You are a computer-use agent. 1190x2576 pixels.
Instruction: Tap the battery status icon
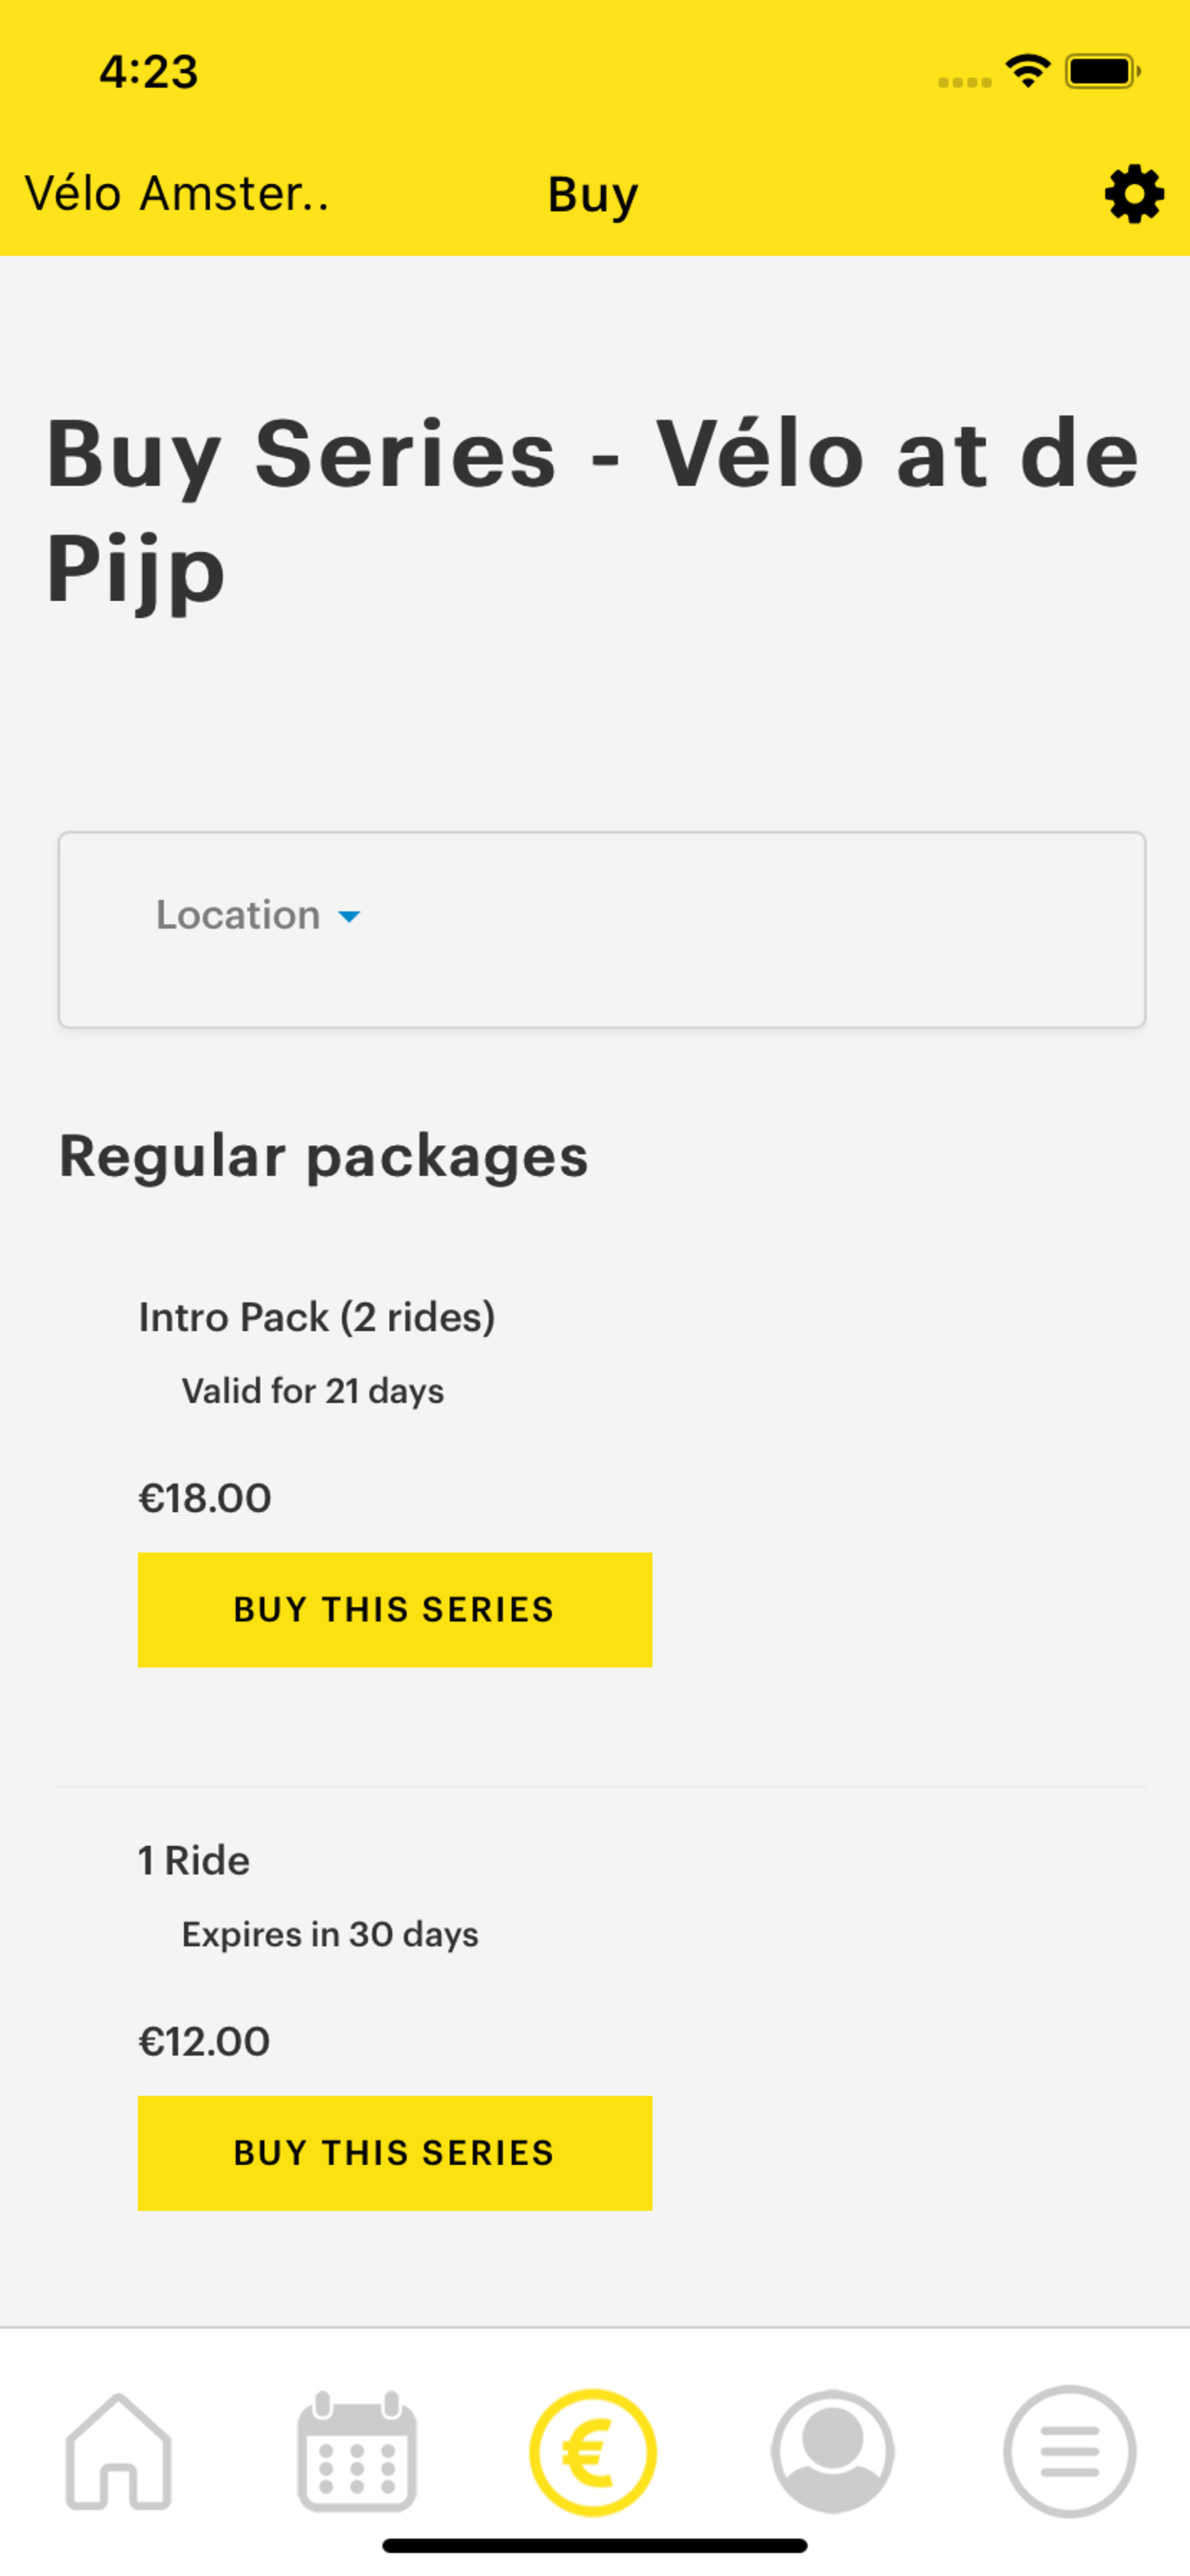(x=1102, y=72)
